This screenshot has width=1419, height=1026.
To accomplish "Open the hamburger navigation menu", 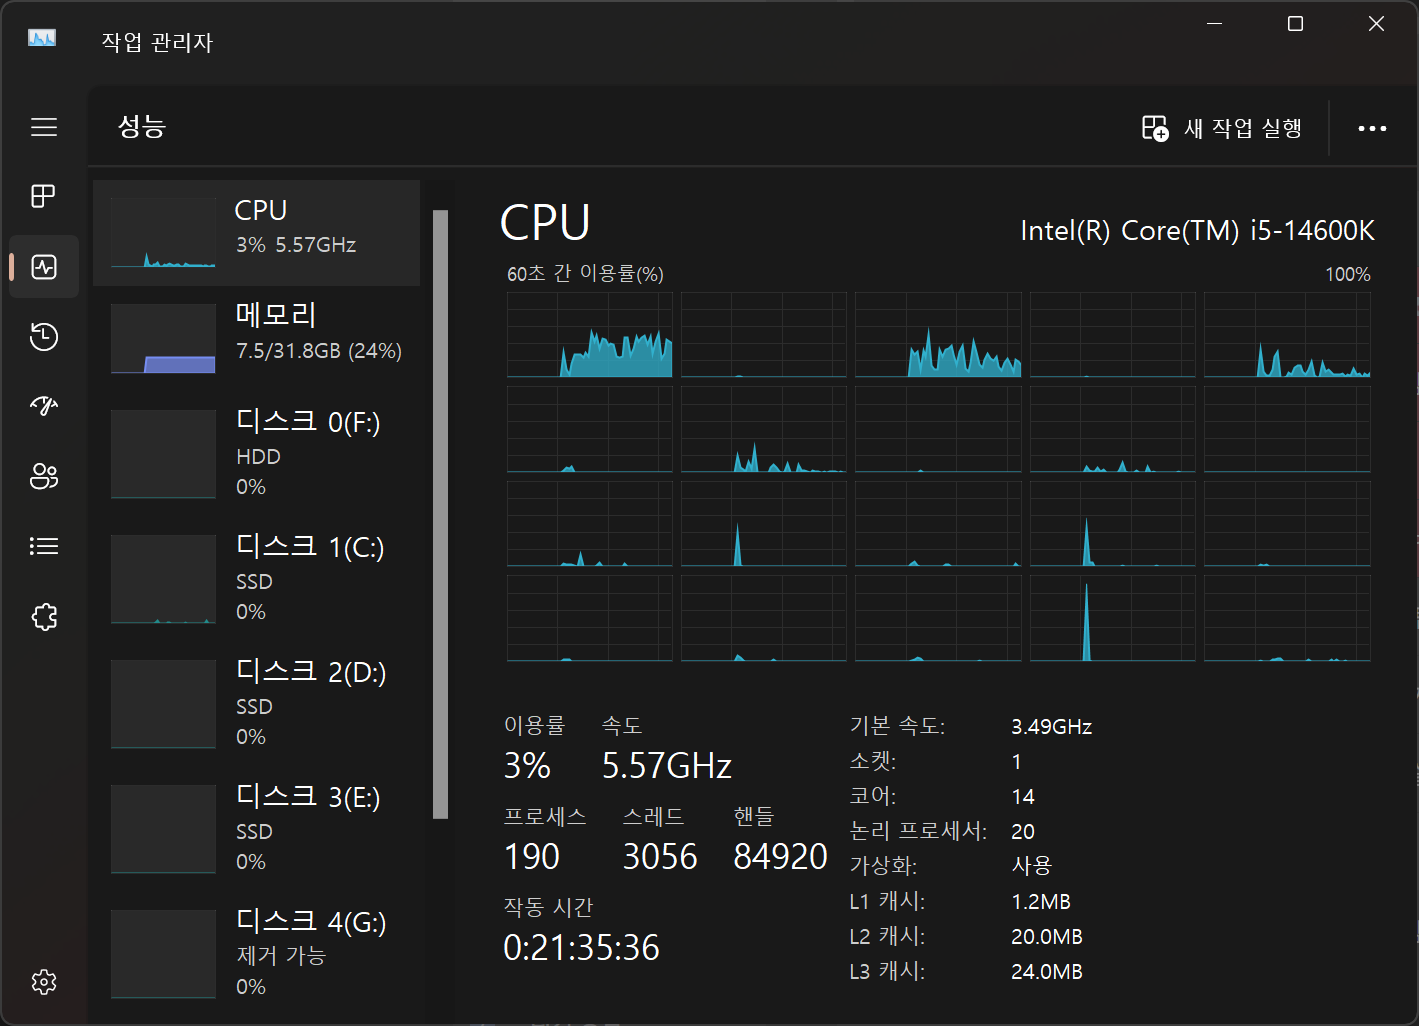I will point(44,127).
